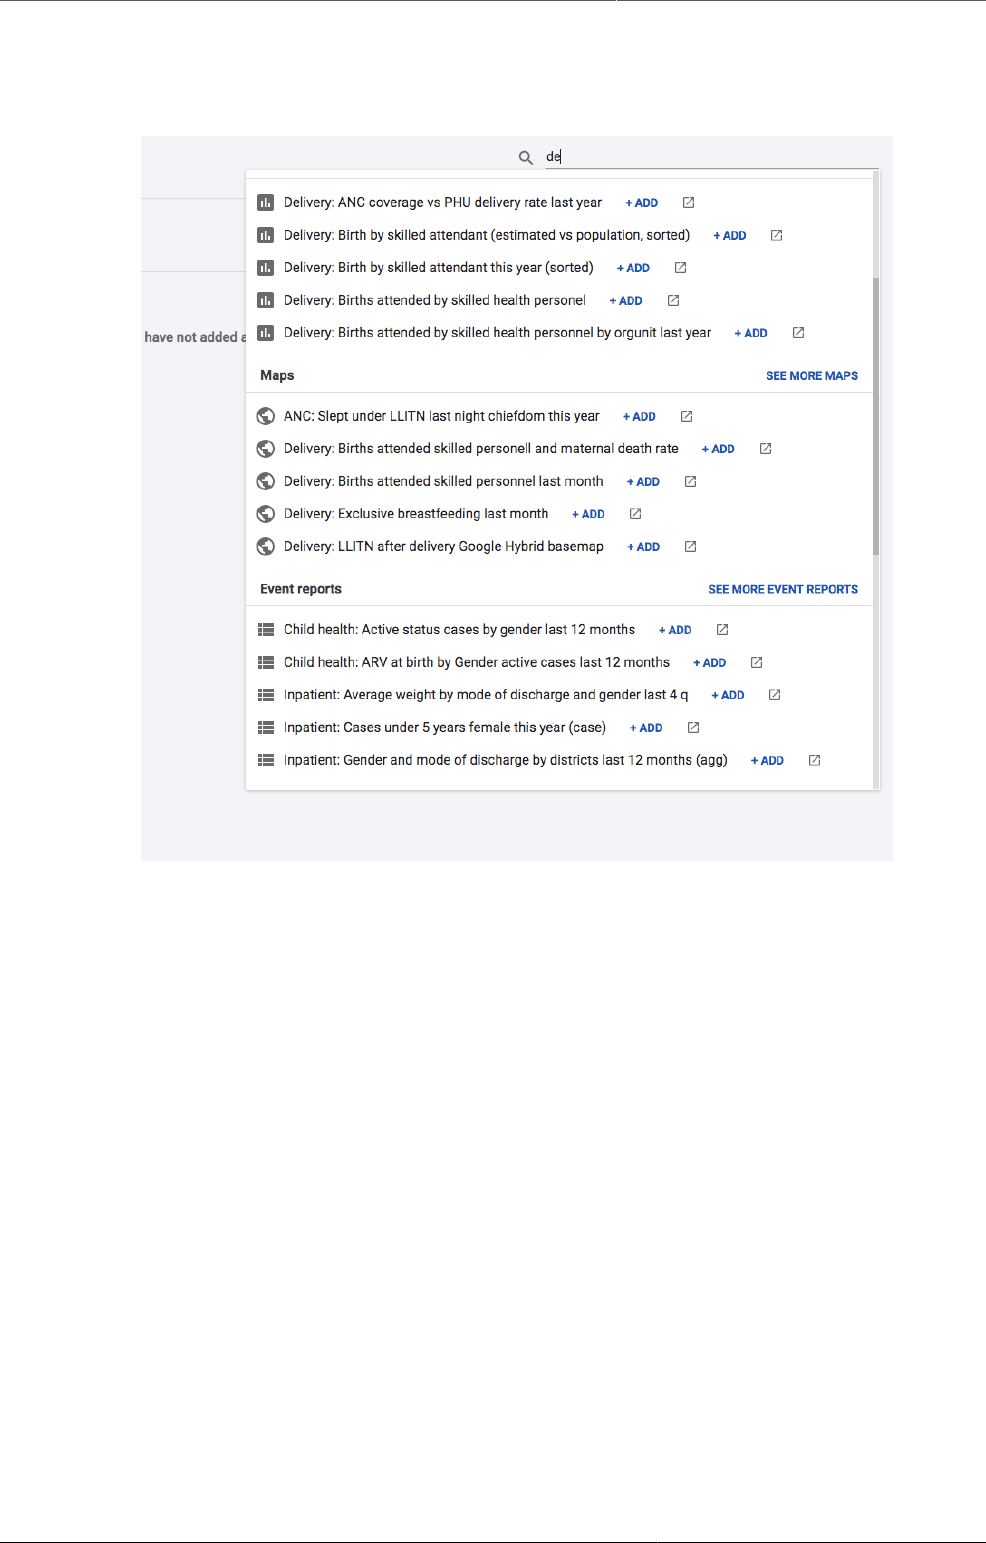Click globe icon for 'Delivery: LLITN after delivery'
The image size is (986, 1543).
coord(266,547)
